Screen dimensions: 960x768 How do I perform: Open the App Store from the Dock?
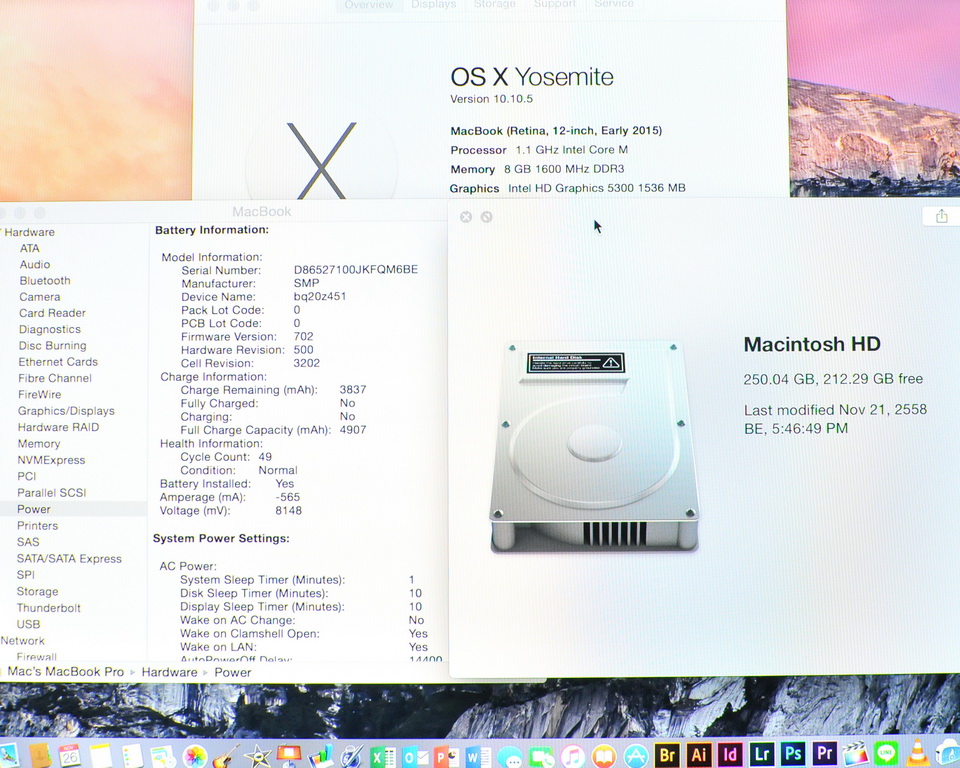636,757
